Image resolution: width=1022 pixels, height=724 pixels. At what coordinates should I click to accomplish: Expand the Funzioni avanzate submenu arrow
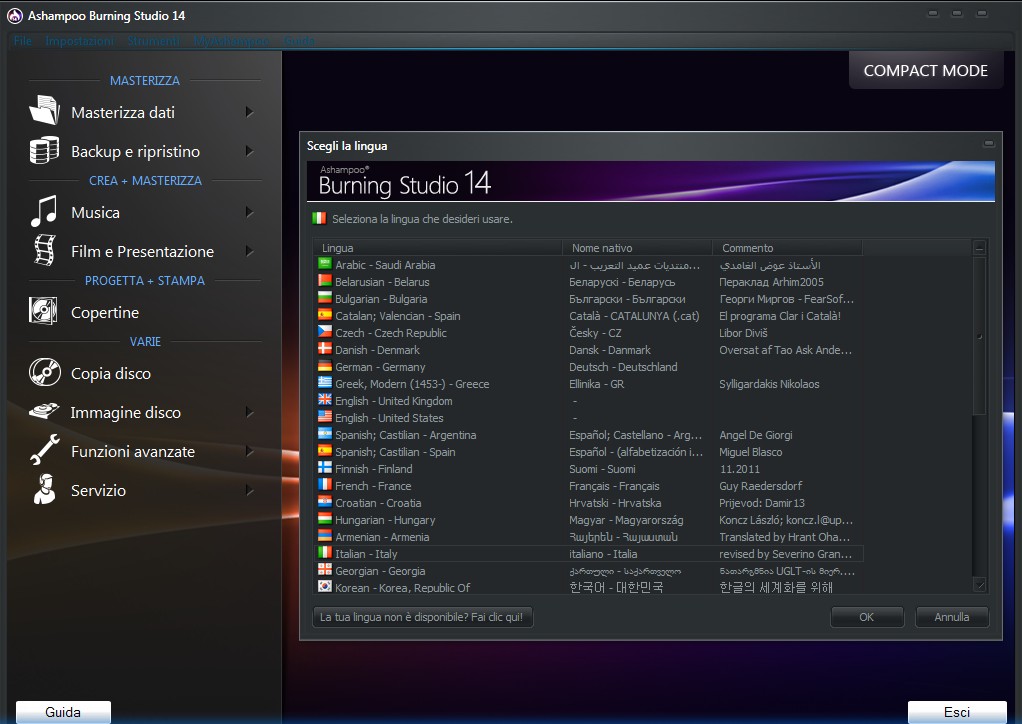tap(249, 451)
